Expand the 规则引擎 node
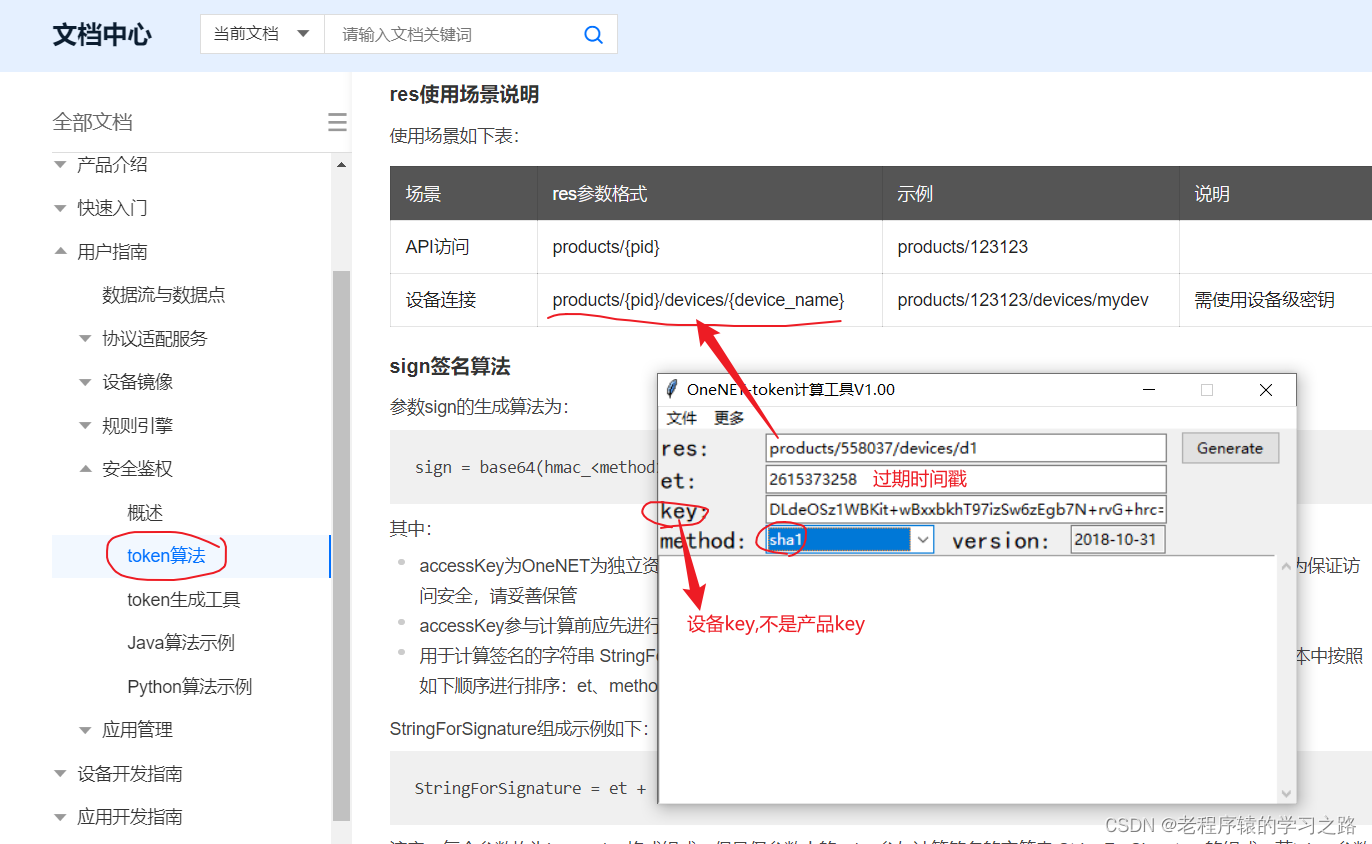The image size is (1372, 844). pyautogui.click(x=85, y=426)
